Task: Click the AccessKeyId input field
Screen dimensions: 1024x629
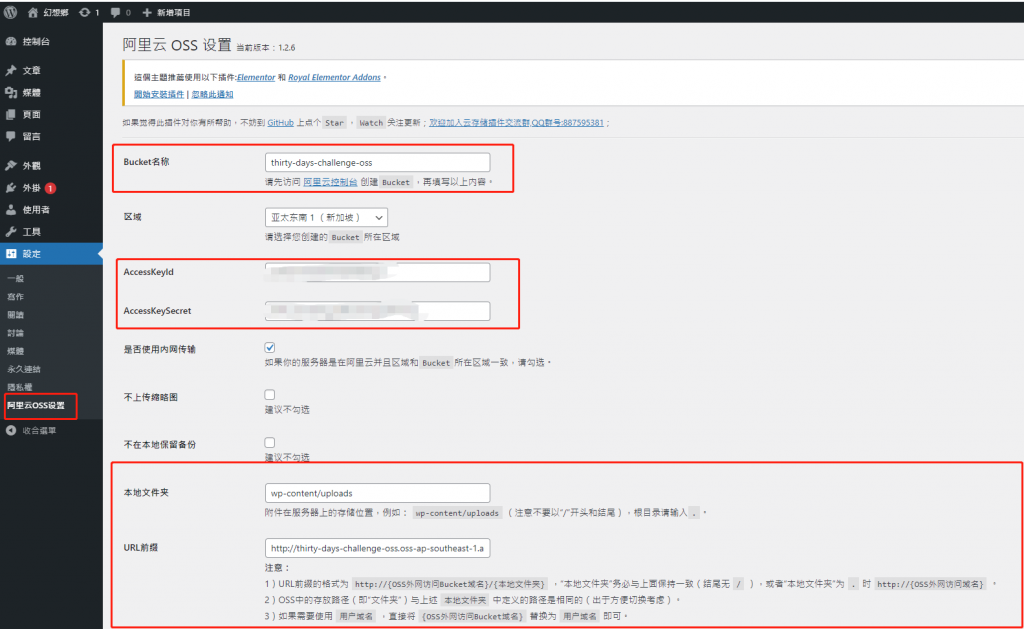Action: 377,272
